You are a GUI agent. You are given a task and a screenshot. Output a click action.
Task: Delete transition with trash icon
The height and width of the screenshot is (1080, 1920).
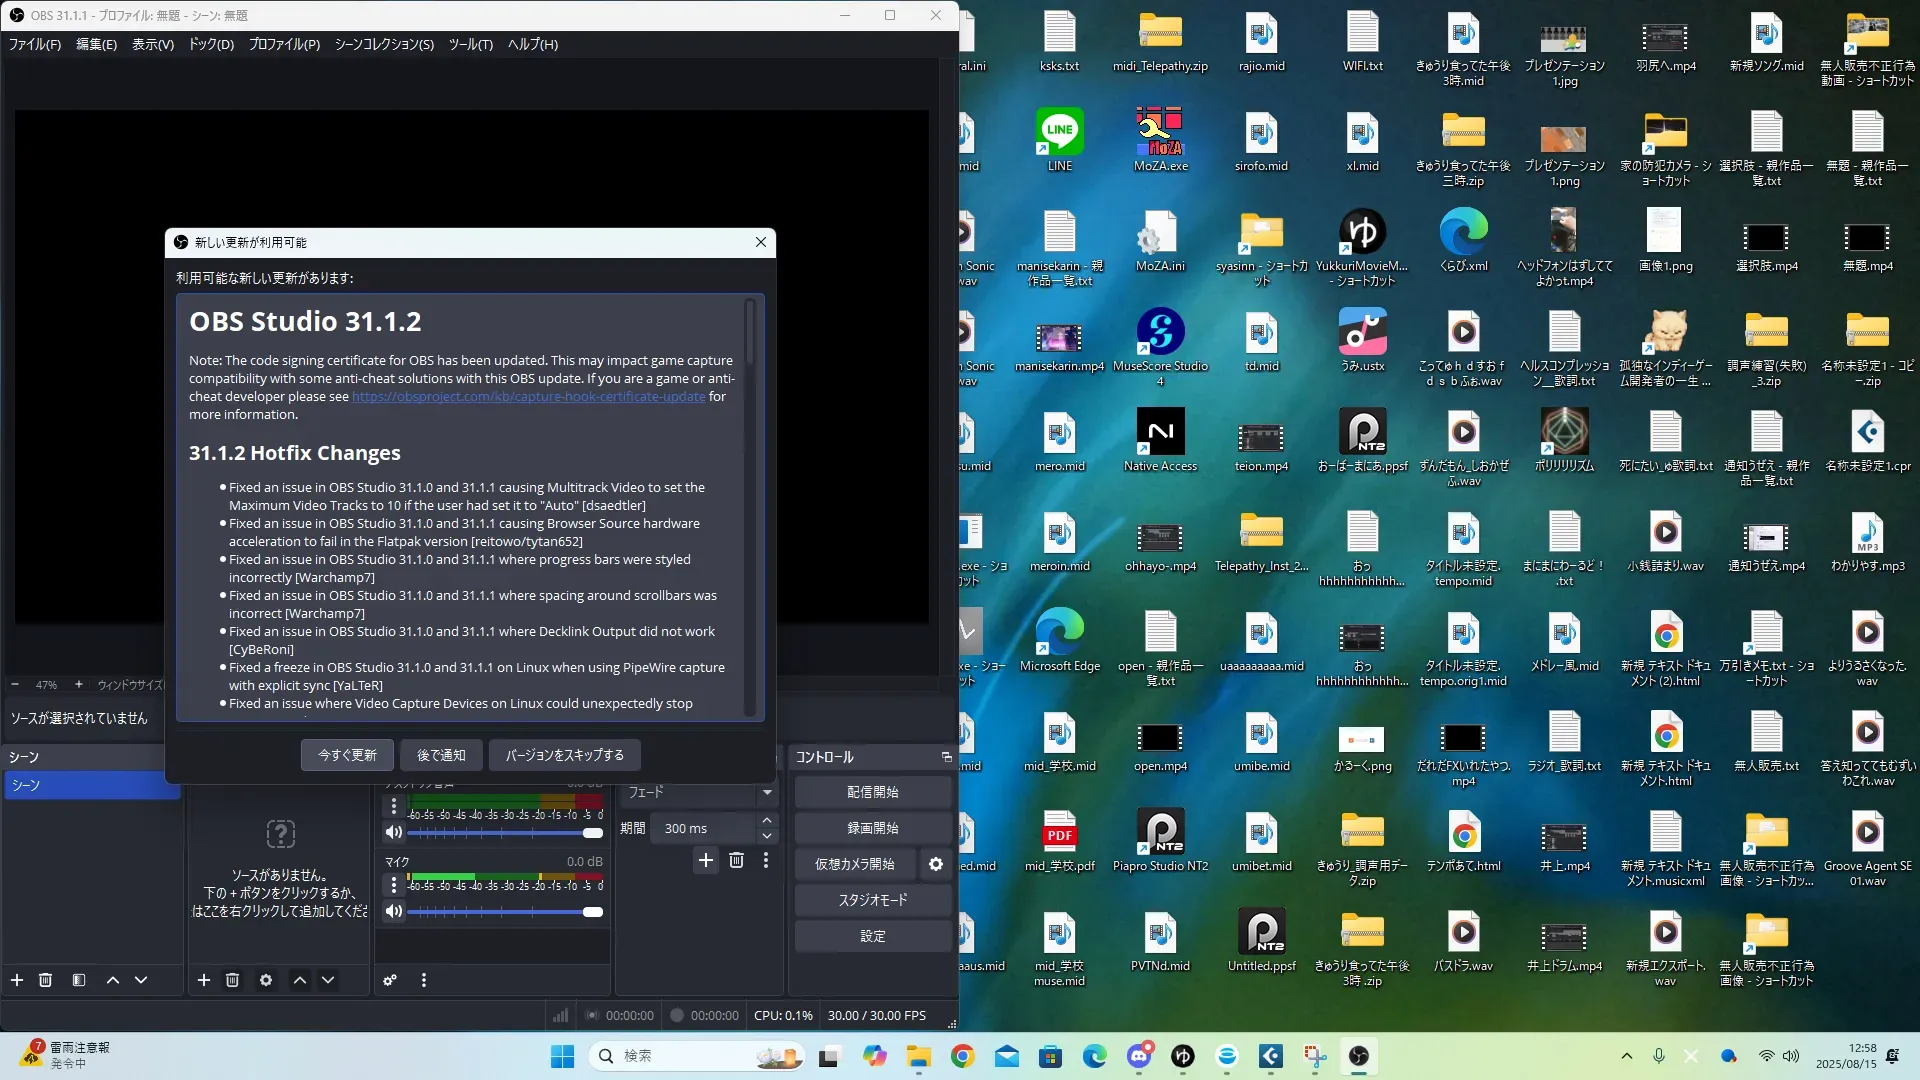737,860
